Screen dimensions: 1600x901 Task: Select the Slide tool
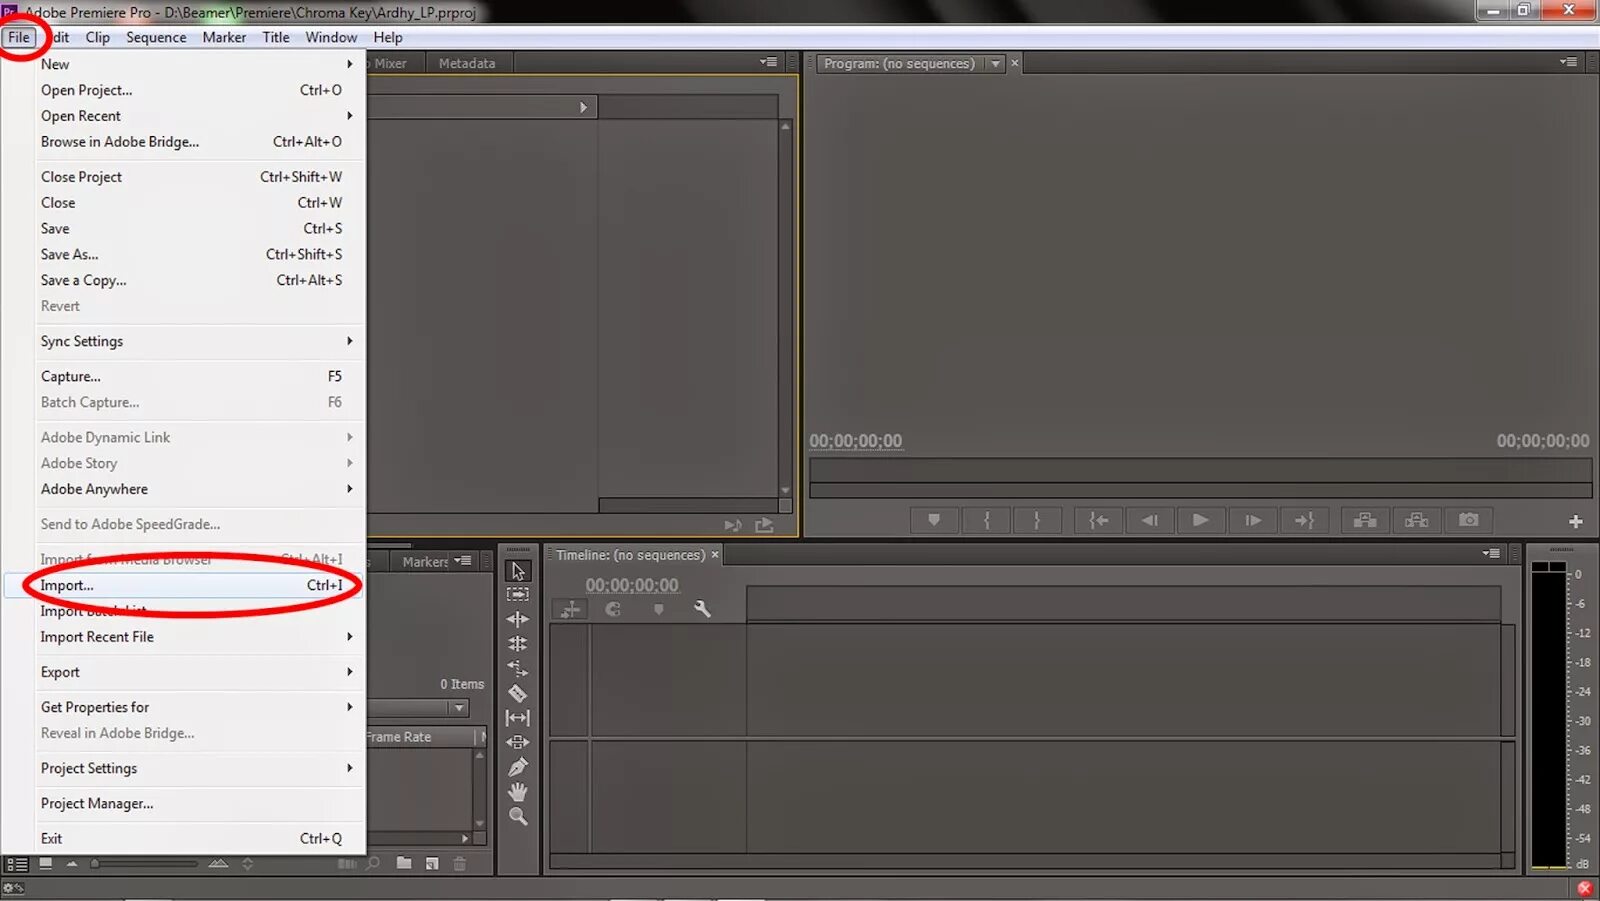point(518,742)
